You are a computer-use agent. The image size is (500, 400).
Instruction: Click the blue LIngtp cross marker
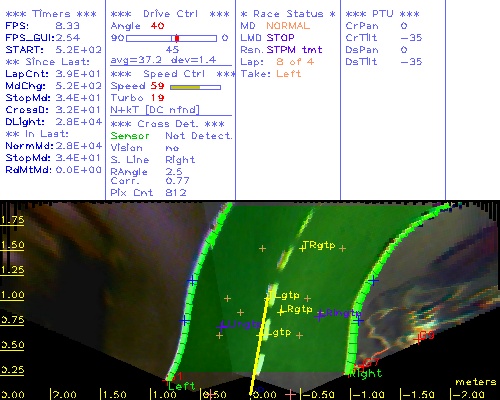click(x=221, y=326)
